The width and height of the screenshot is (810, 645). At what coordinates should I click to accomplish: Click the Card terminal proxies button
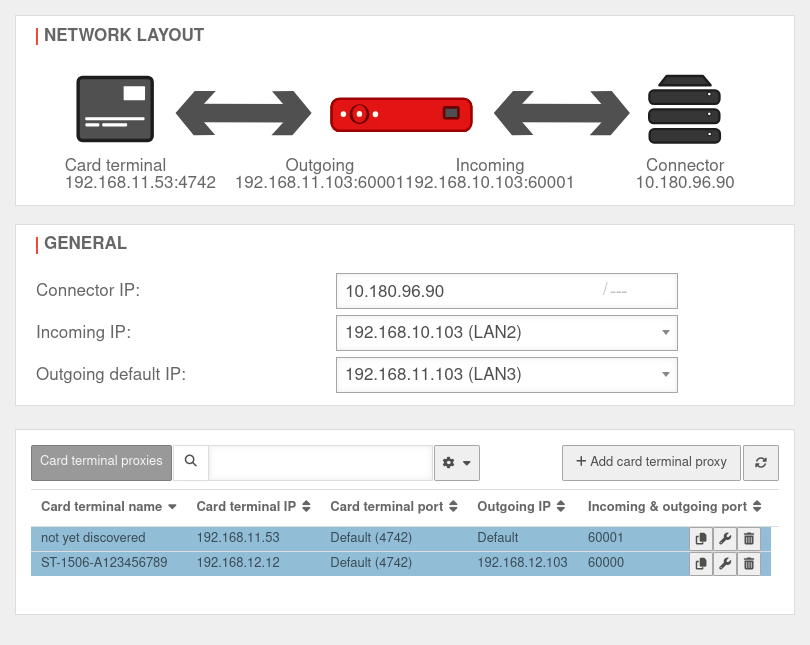(x=101, y=462)
